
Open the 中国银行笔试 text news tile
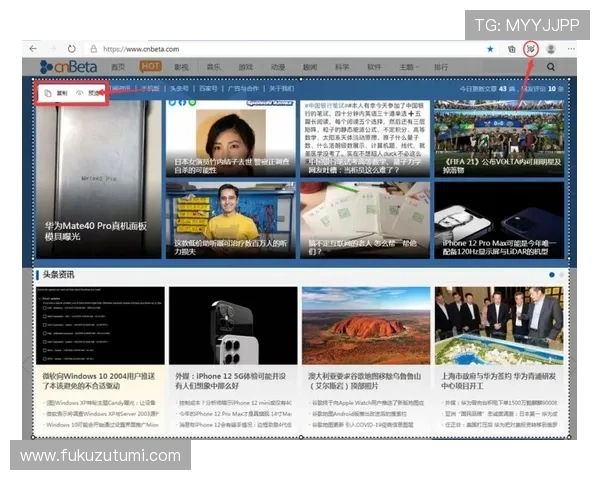[365, 139]
